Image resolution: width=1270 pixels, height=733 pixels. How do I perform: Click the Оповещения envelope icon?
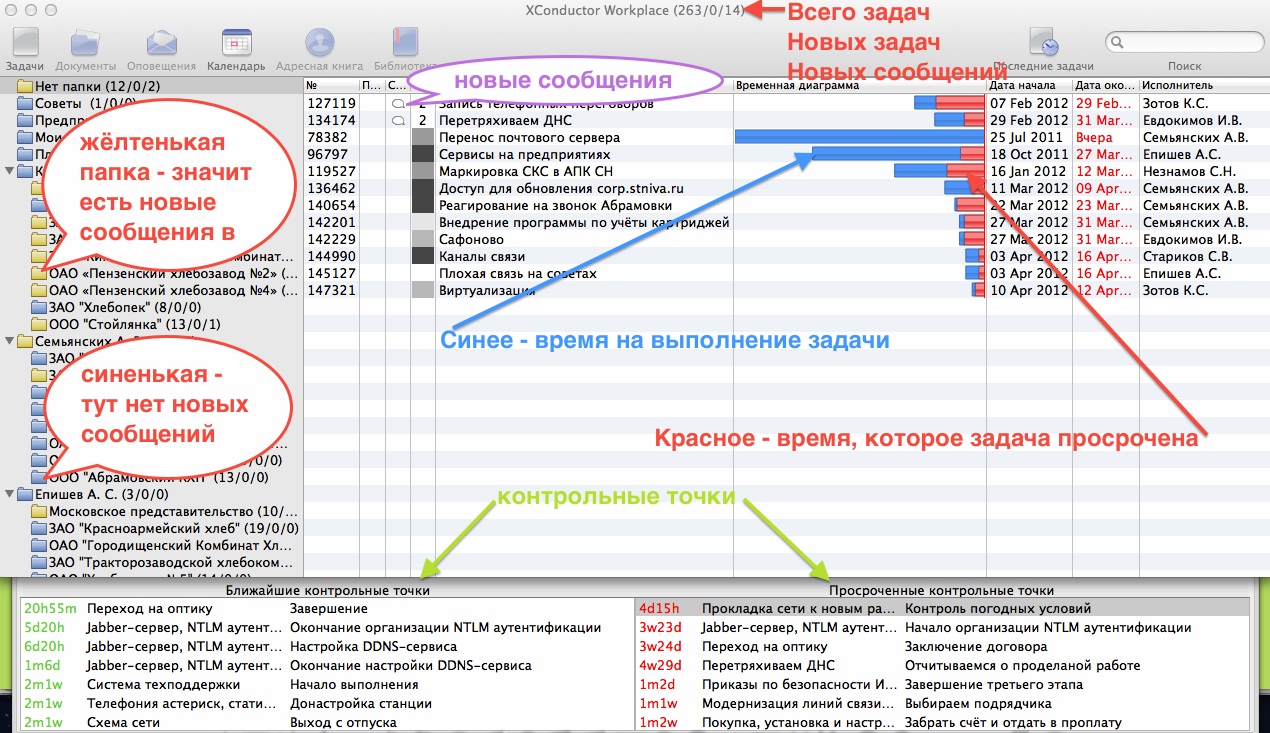tap(162, 45)
